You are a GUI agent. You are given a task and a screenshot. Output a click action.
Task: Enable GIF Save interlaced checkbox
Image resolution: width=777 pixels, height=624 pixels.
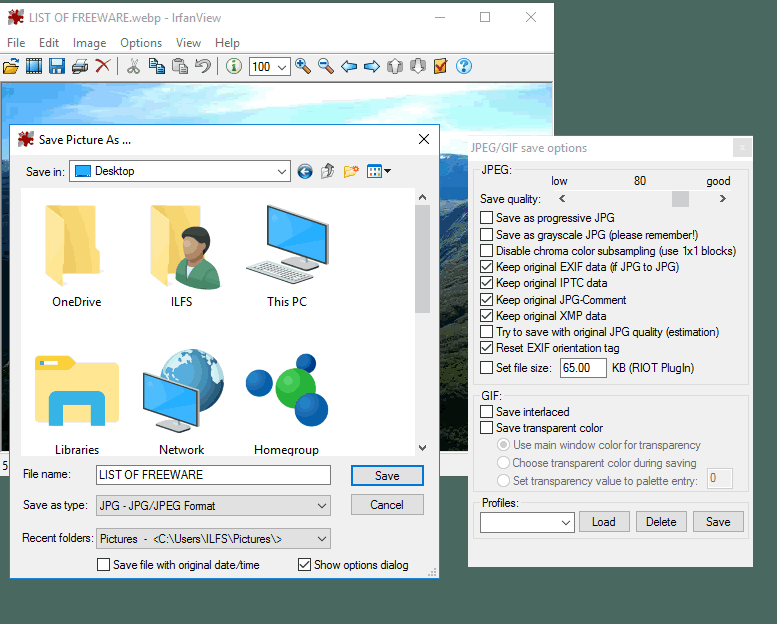pyautogui.click(x=487, y=412)
